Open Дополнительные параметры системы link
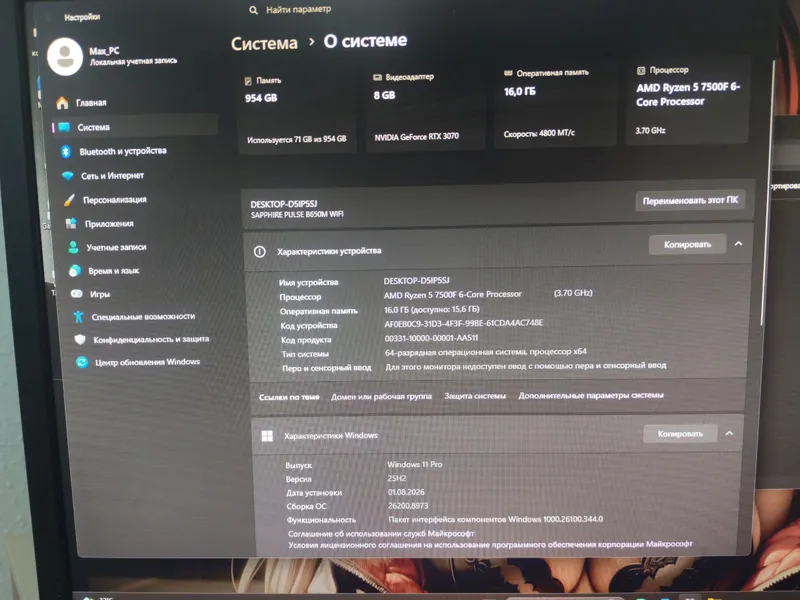The image size is (800, 600). click(591, 395)
